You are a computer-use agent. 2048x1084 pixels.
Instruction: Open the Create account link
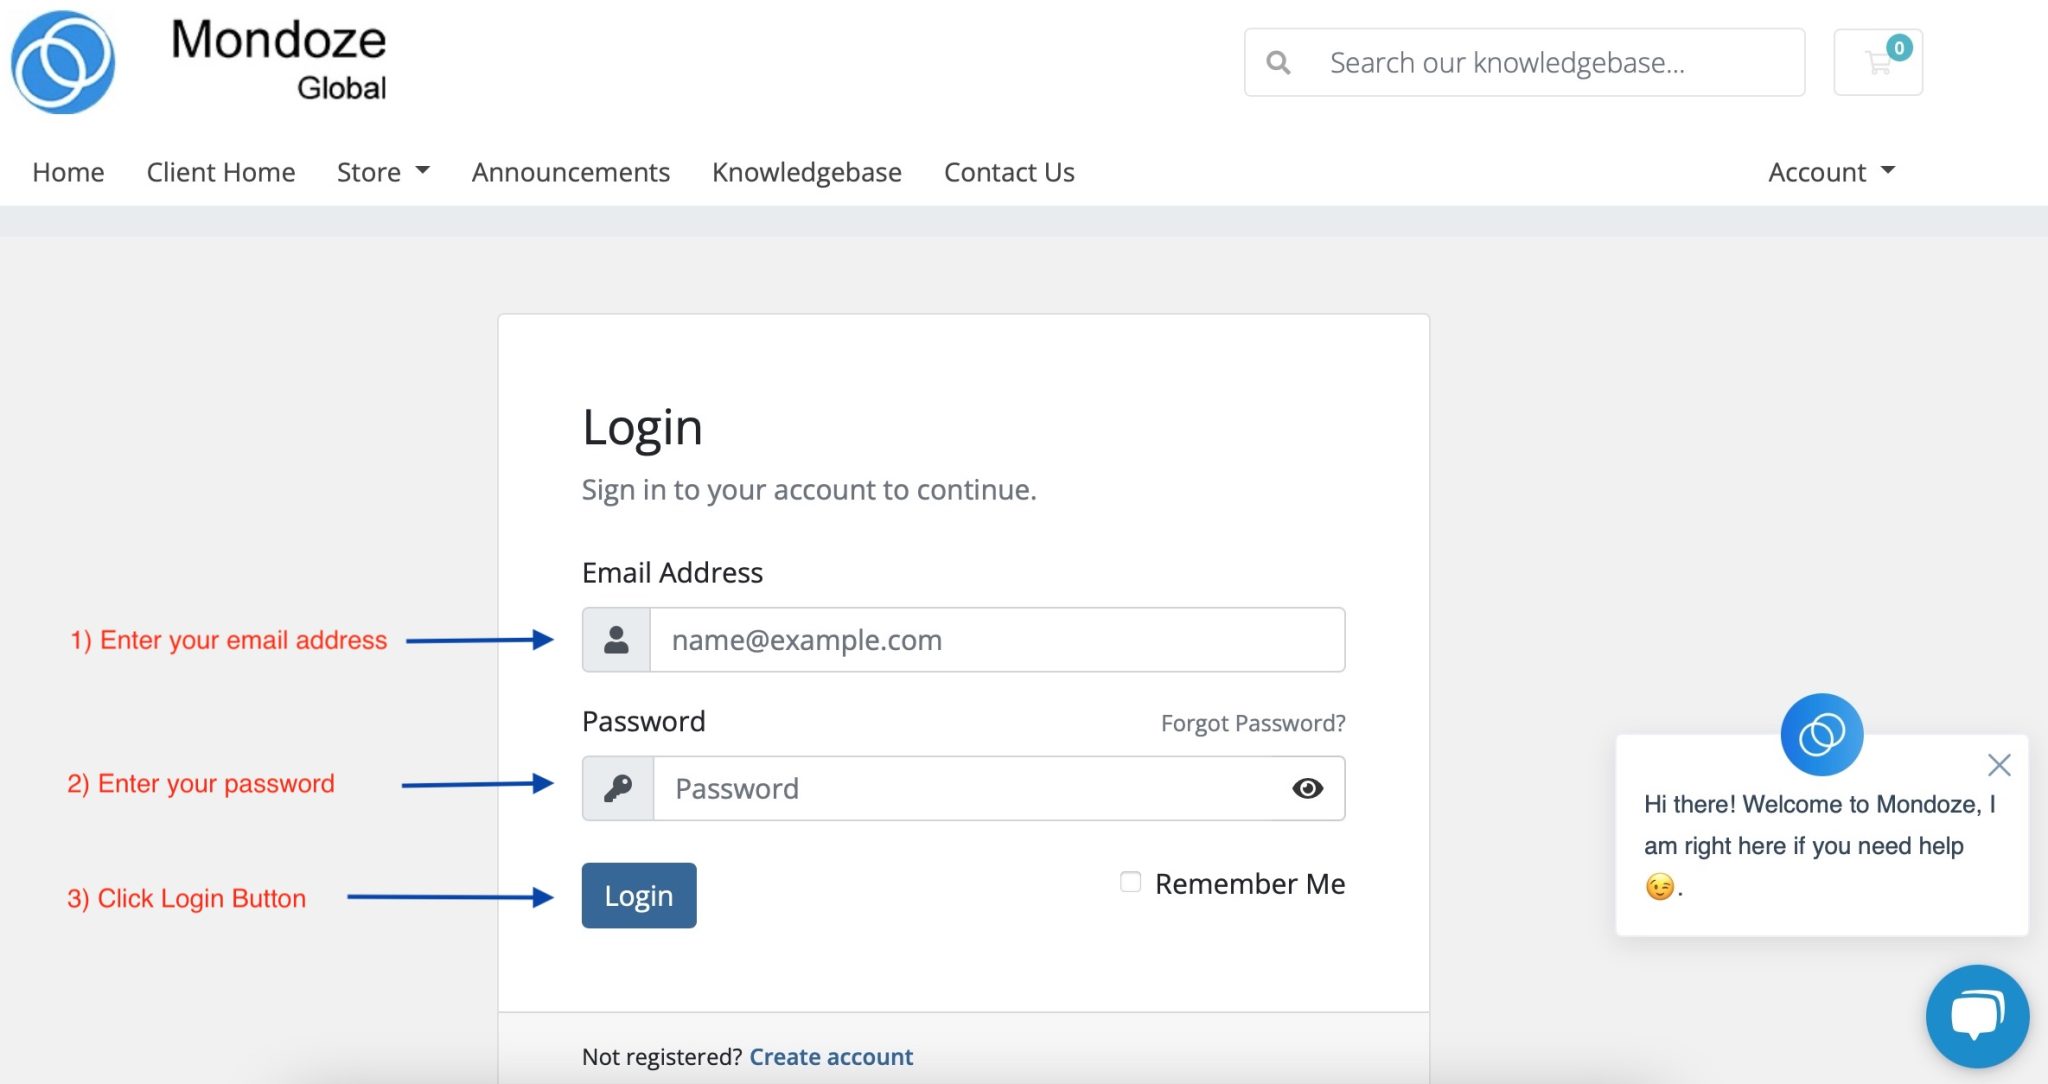[x=830, y=1056]
